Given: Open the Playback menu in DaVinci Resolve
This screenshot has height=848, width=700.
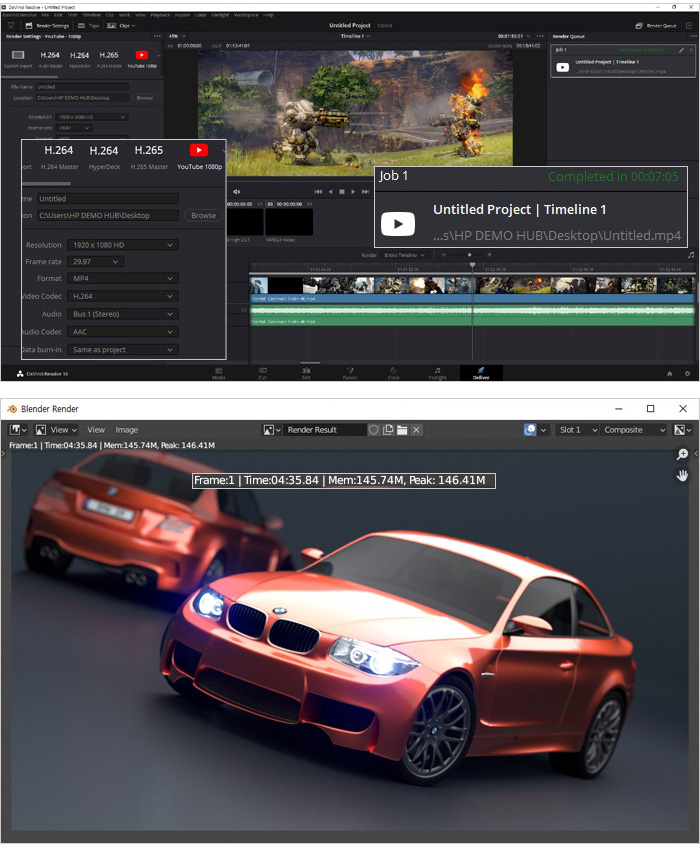Looking at the screenshot, I should (160, 15).
